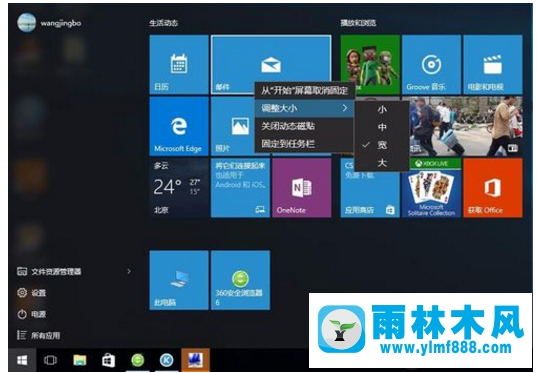Select the 小 tile size option
This screenshot has height=373, width=537.
pyautogui.click(x=382, y=110)
